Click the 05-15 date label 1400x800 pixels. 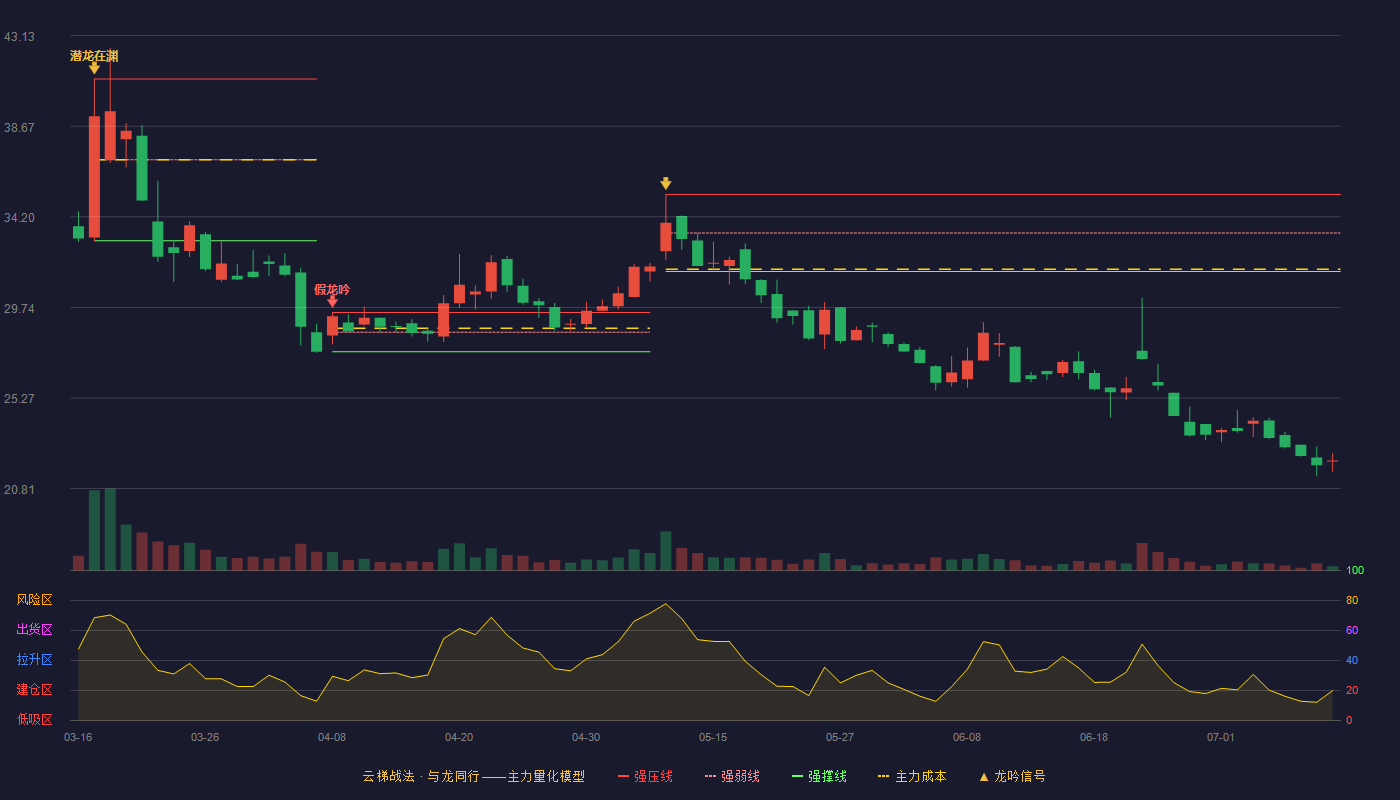tap(713, 737)
